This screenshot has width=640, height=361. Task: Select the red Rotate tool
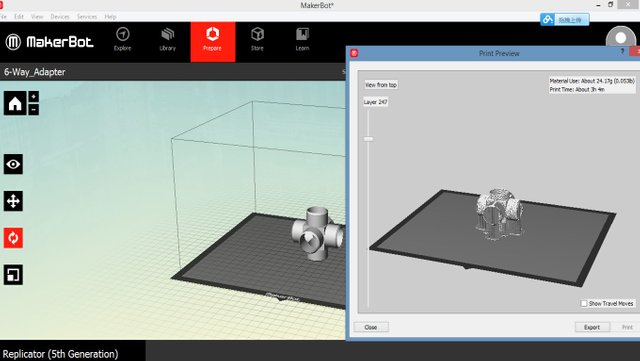(x=13, y=238)
